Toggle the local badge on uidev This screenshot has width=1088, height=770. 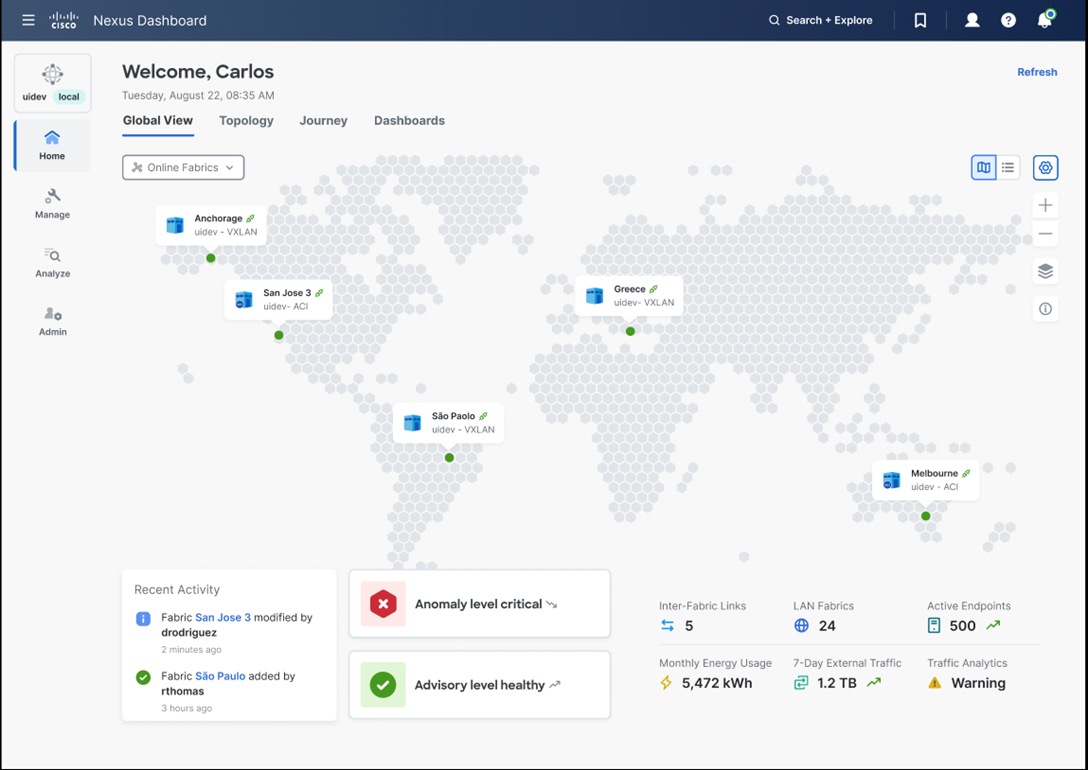point(68,96)
